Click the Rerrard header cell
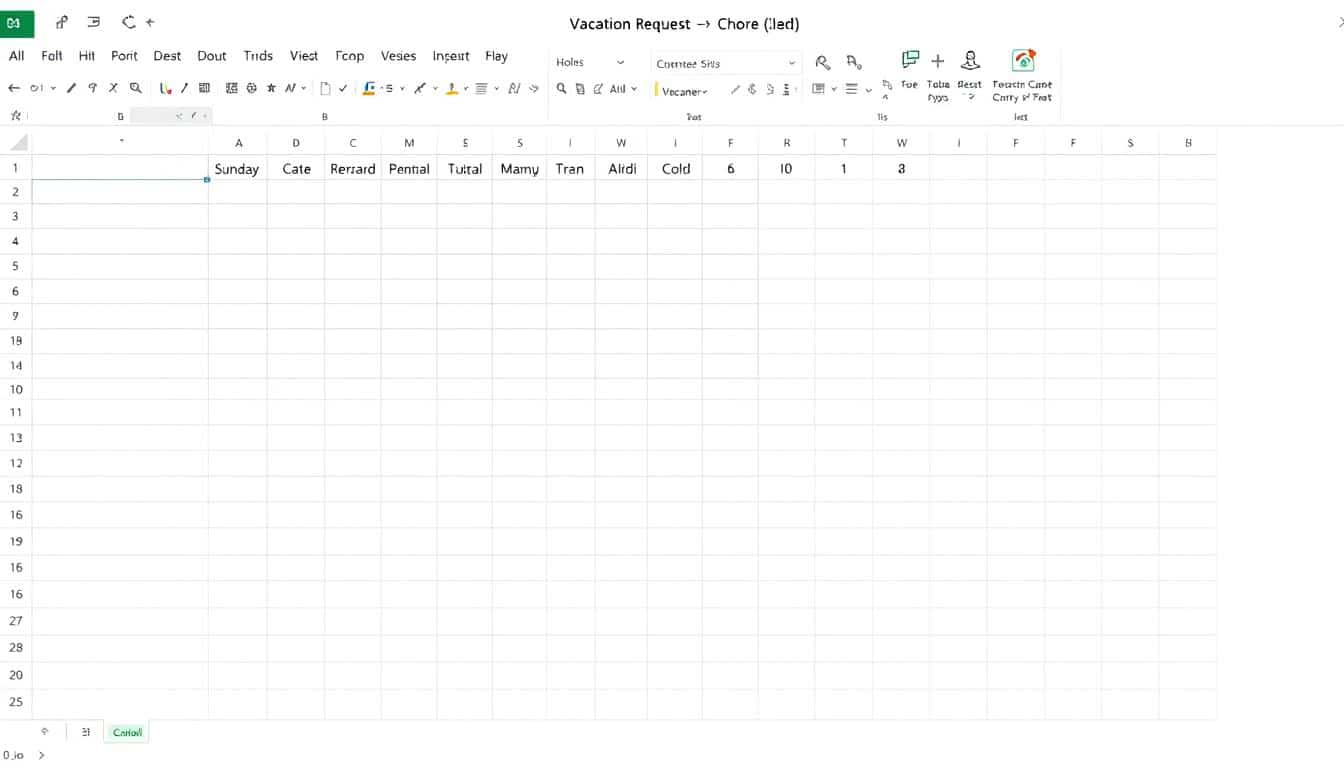This screenshot has height=768, width=1344. (x=353, y=169)
